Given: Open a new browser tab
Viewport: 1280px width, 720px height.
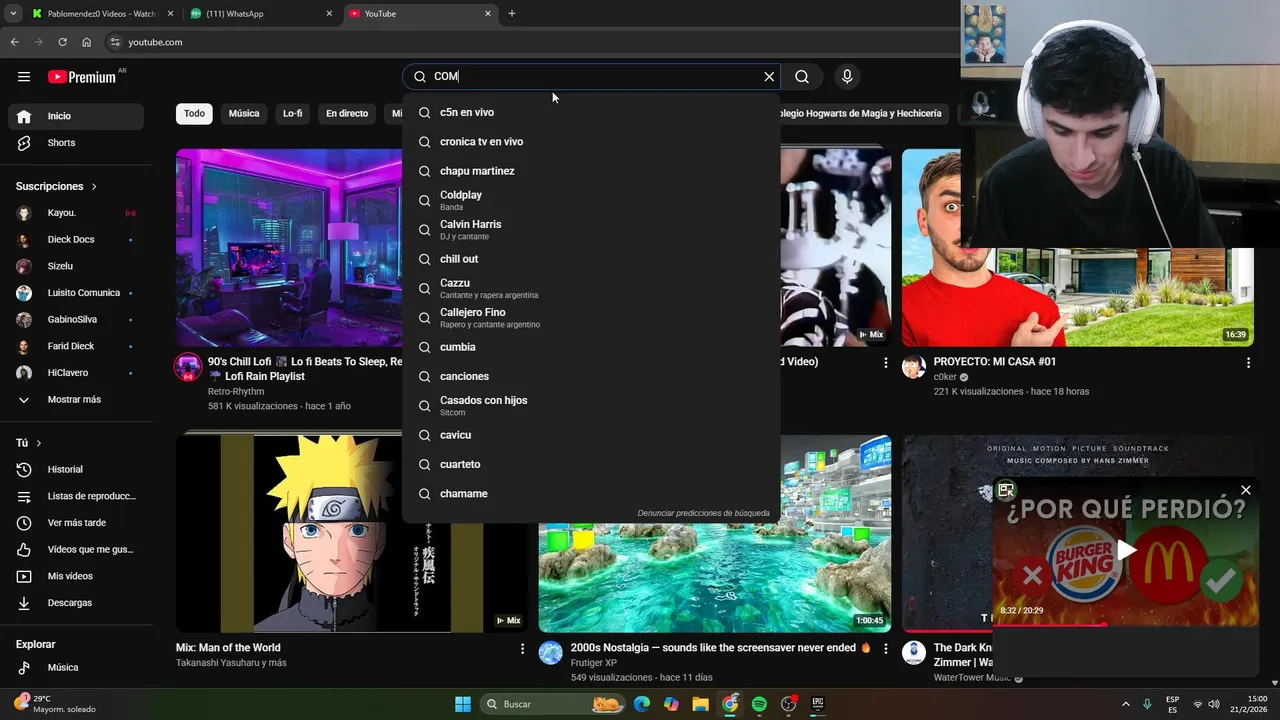Looking at the screenshot, I should (x=512, y=14).
